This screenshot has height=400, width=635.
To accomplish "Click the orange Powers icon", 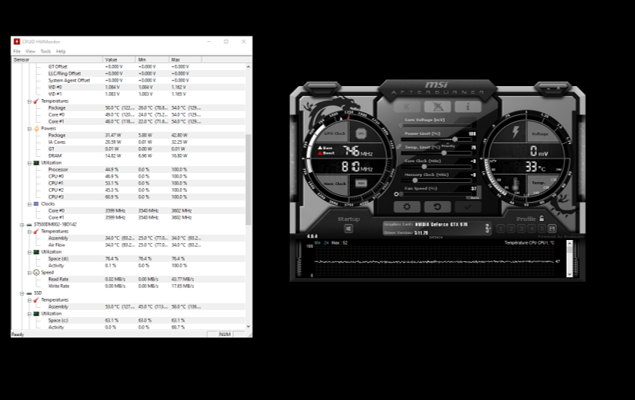I will [36, 129].
